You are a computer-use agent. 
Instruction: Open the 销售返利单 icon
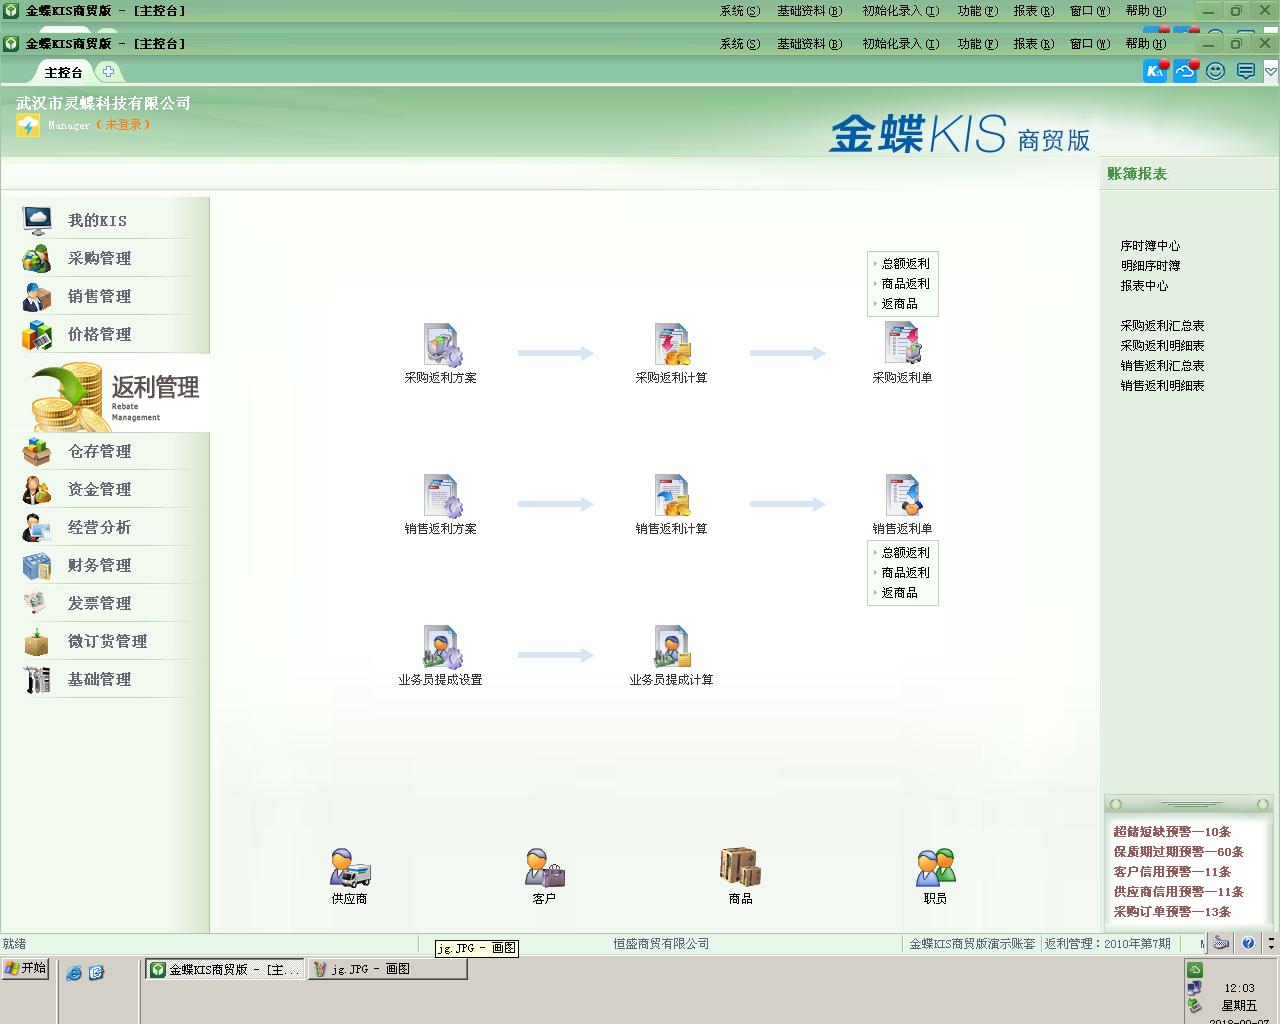(x=902, y=496)
